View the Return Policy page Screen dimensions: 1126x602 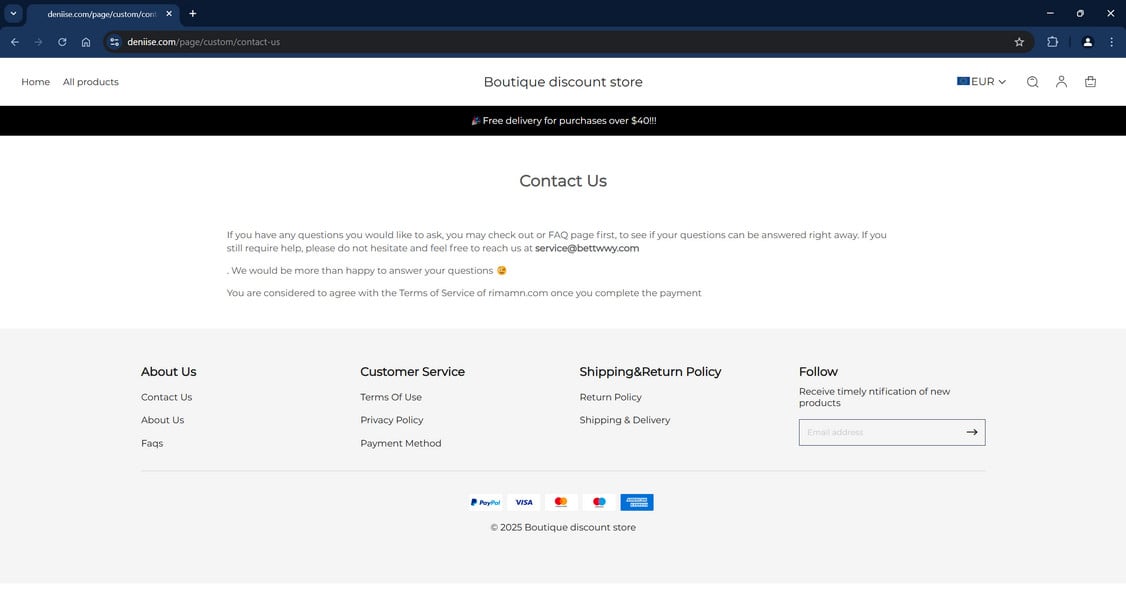pyautogui.click(x=610, y=397)
